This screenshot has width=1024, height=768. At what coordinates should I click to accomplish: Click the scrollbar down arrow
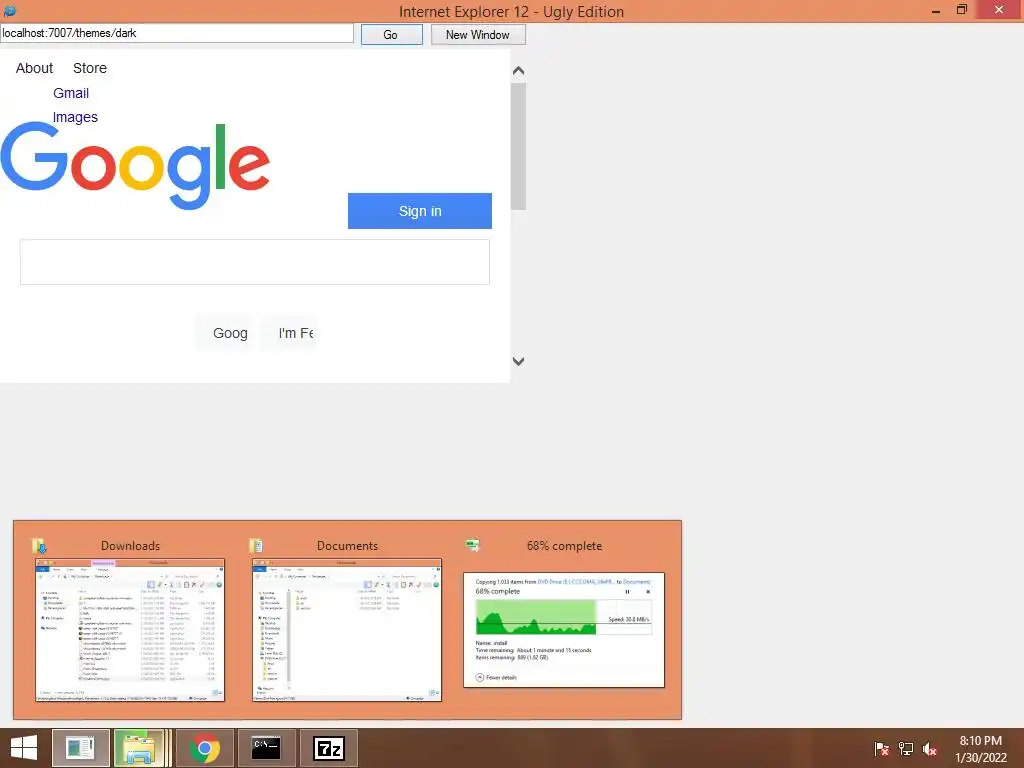point(519,361)
